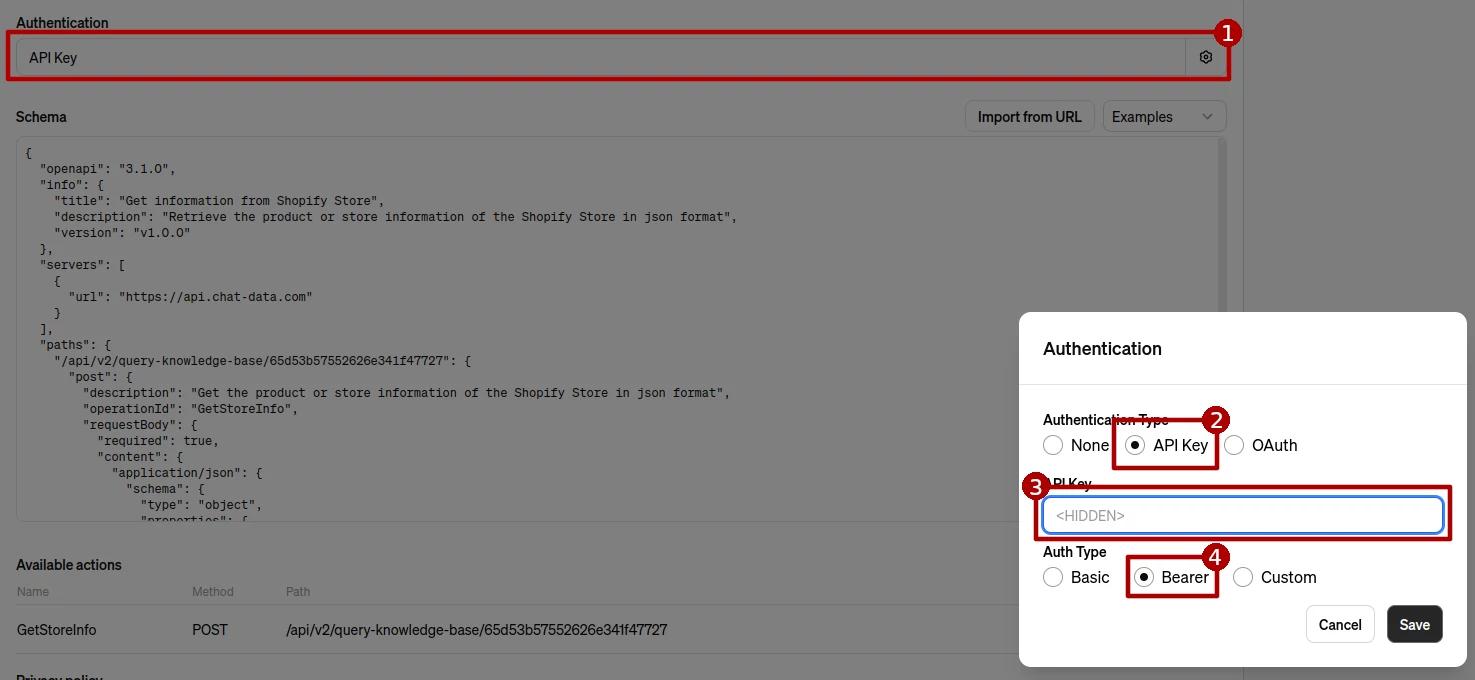Viewport: 1475px width, 680px height.
Task: Select the Bearer auth type radio
Action: click(x=1144, y=577)
